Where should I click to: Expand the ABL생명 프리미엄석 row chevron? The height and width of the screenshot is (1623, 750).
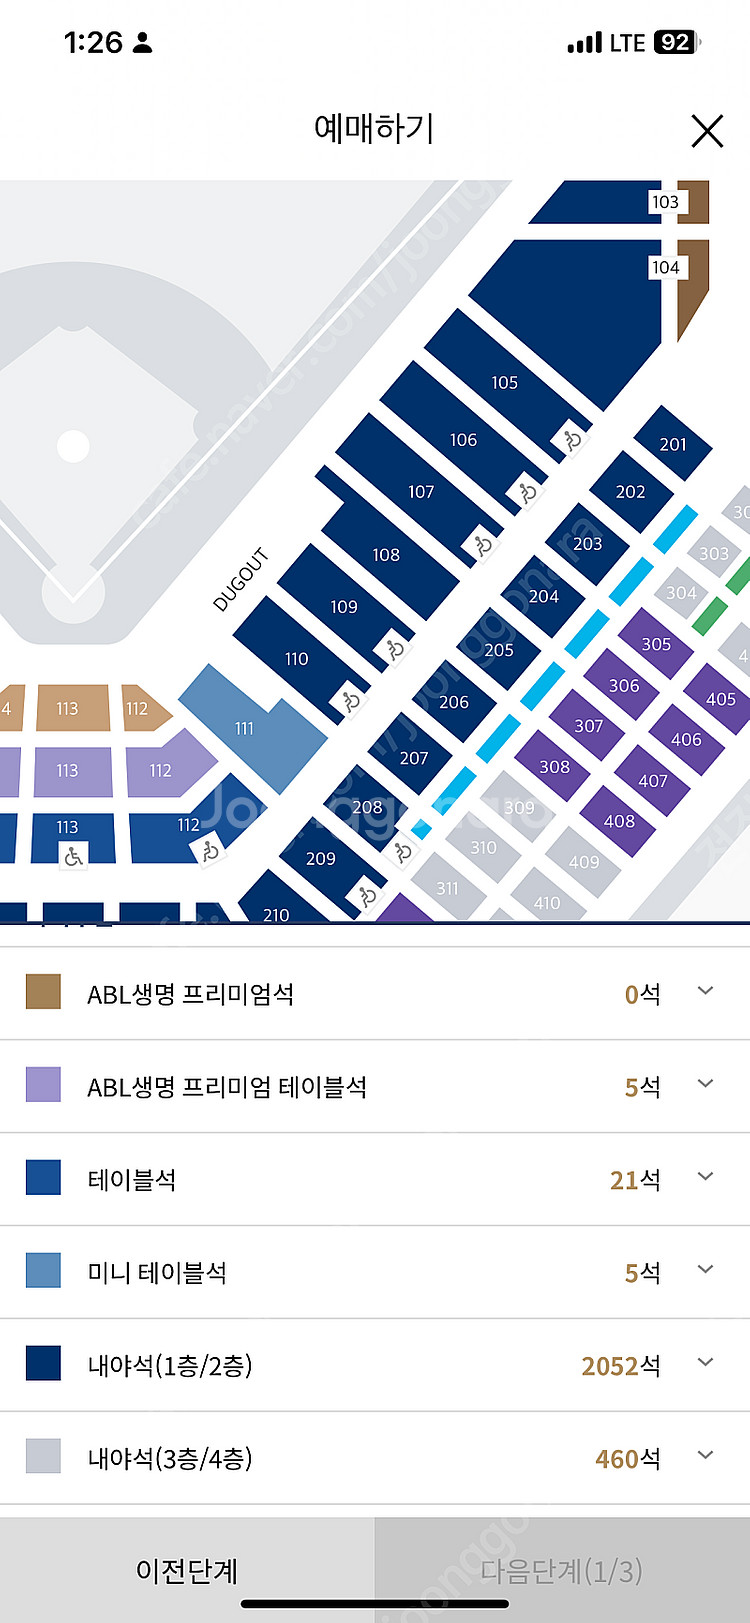705,991
